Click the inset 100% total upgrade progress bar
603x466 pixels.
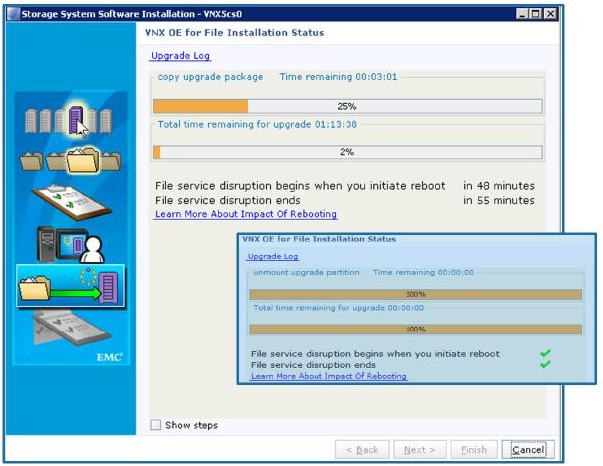coord(415,329)
